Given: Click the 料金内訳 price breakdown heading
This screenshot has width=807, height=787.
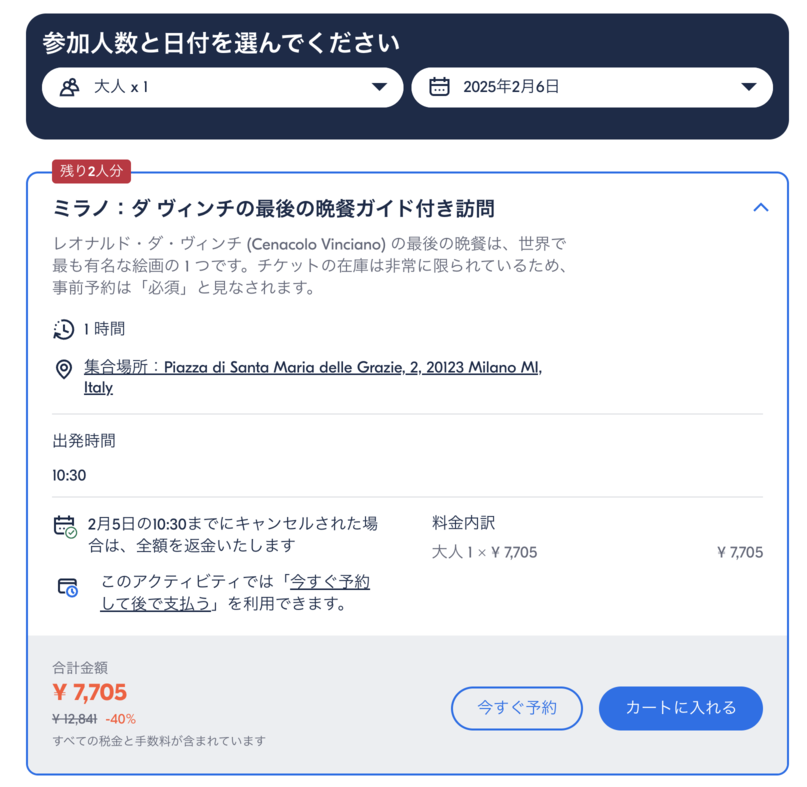Looking at the screenshot, I should pyautogui.click(x=463, y=522).
